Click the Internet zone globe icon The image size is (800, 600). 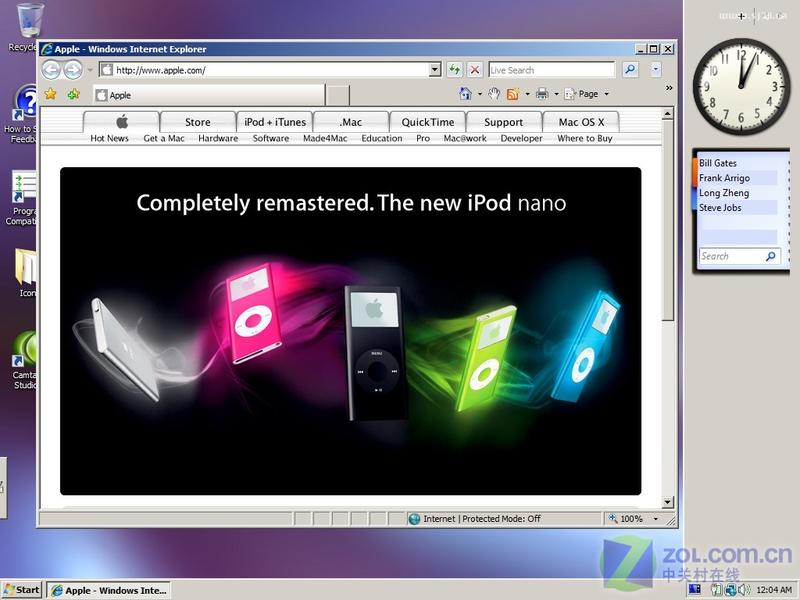tap(414, 519)
